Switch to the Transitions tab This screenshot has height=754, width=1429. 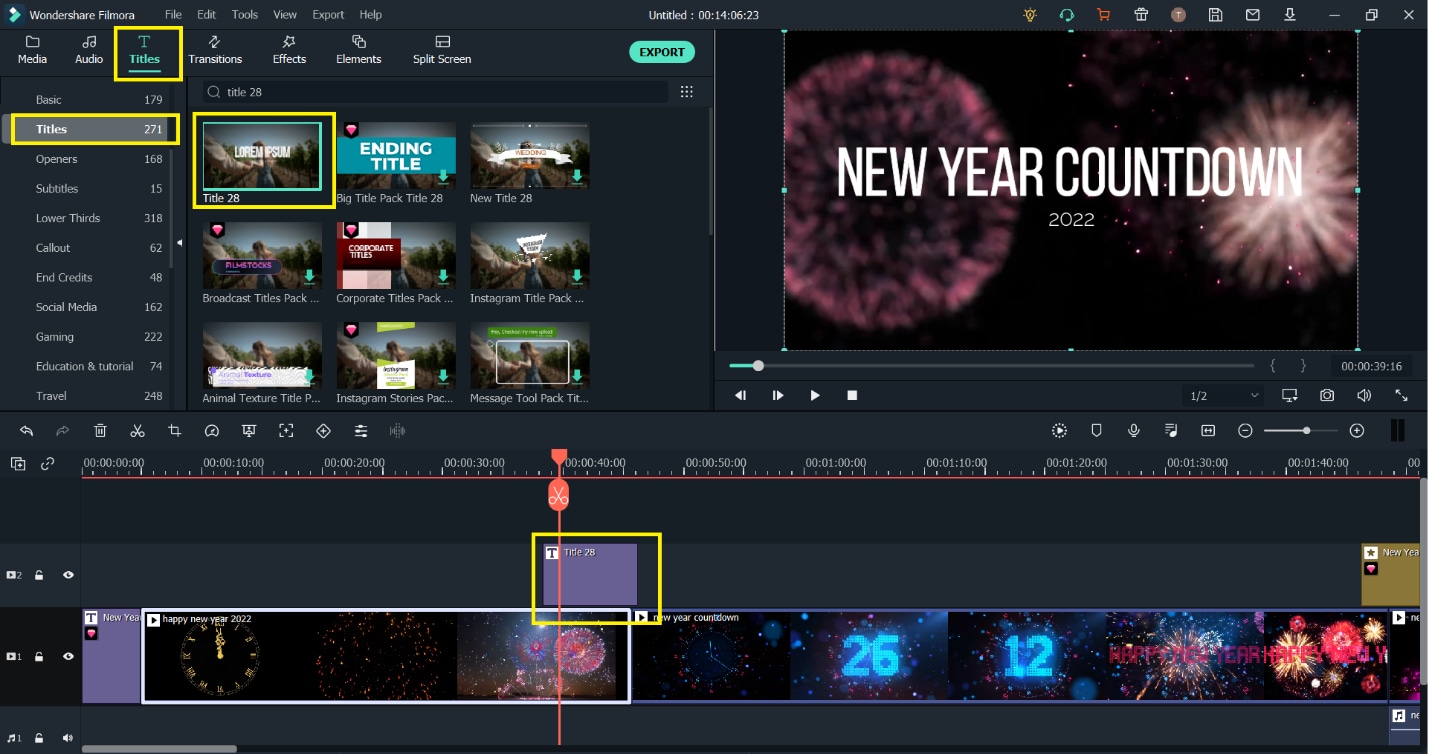(215, 50)
